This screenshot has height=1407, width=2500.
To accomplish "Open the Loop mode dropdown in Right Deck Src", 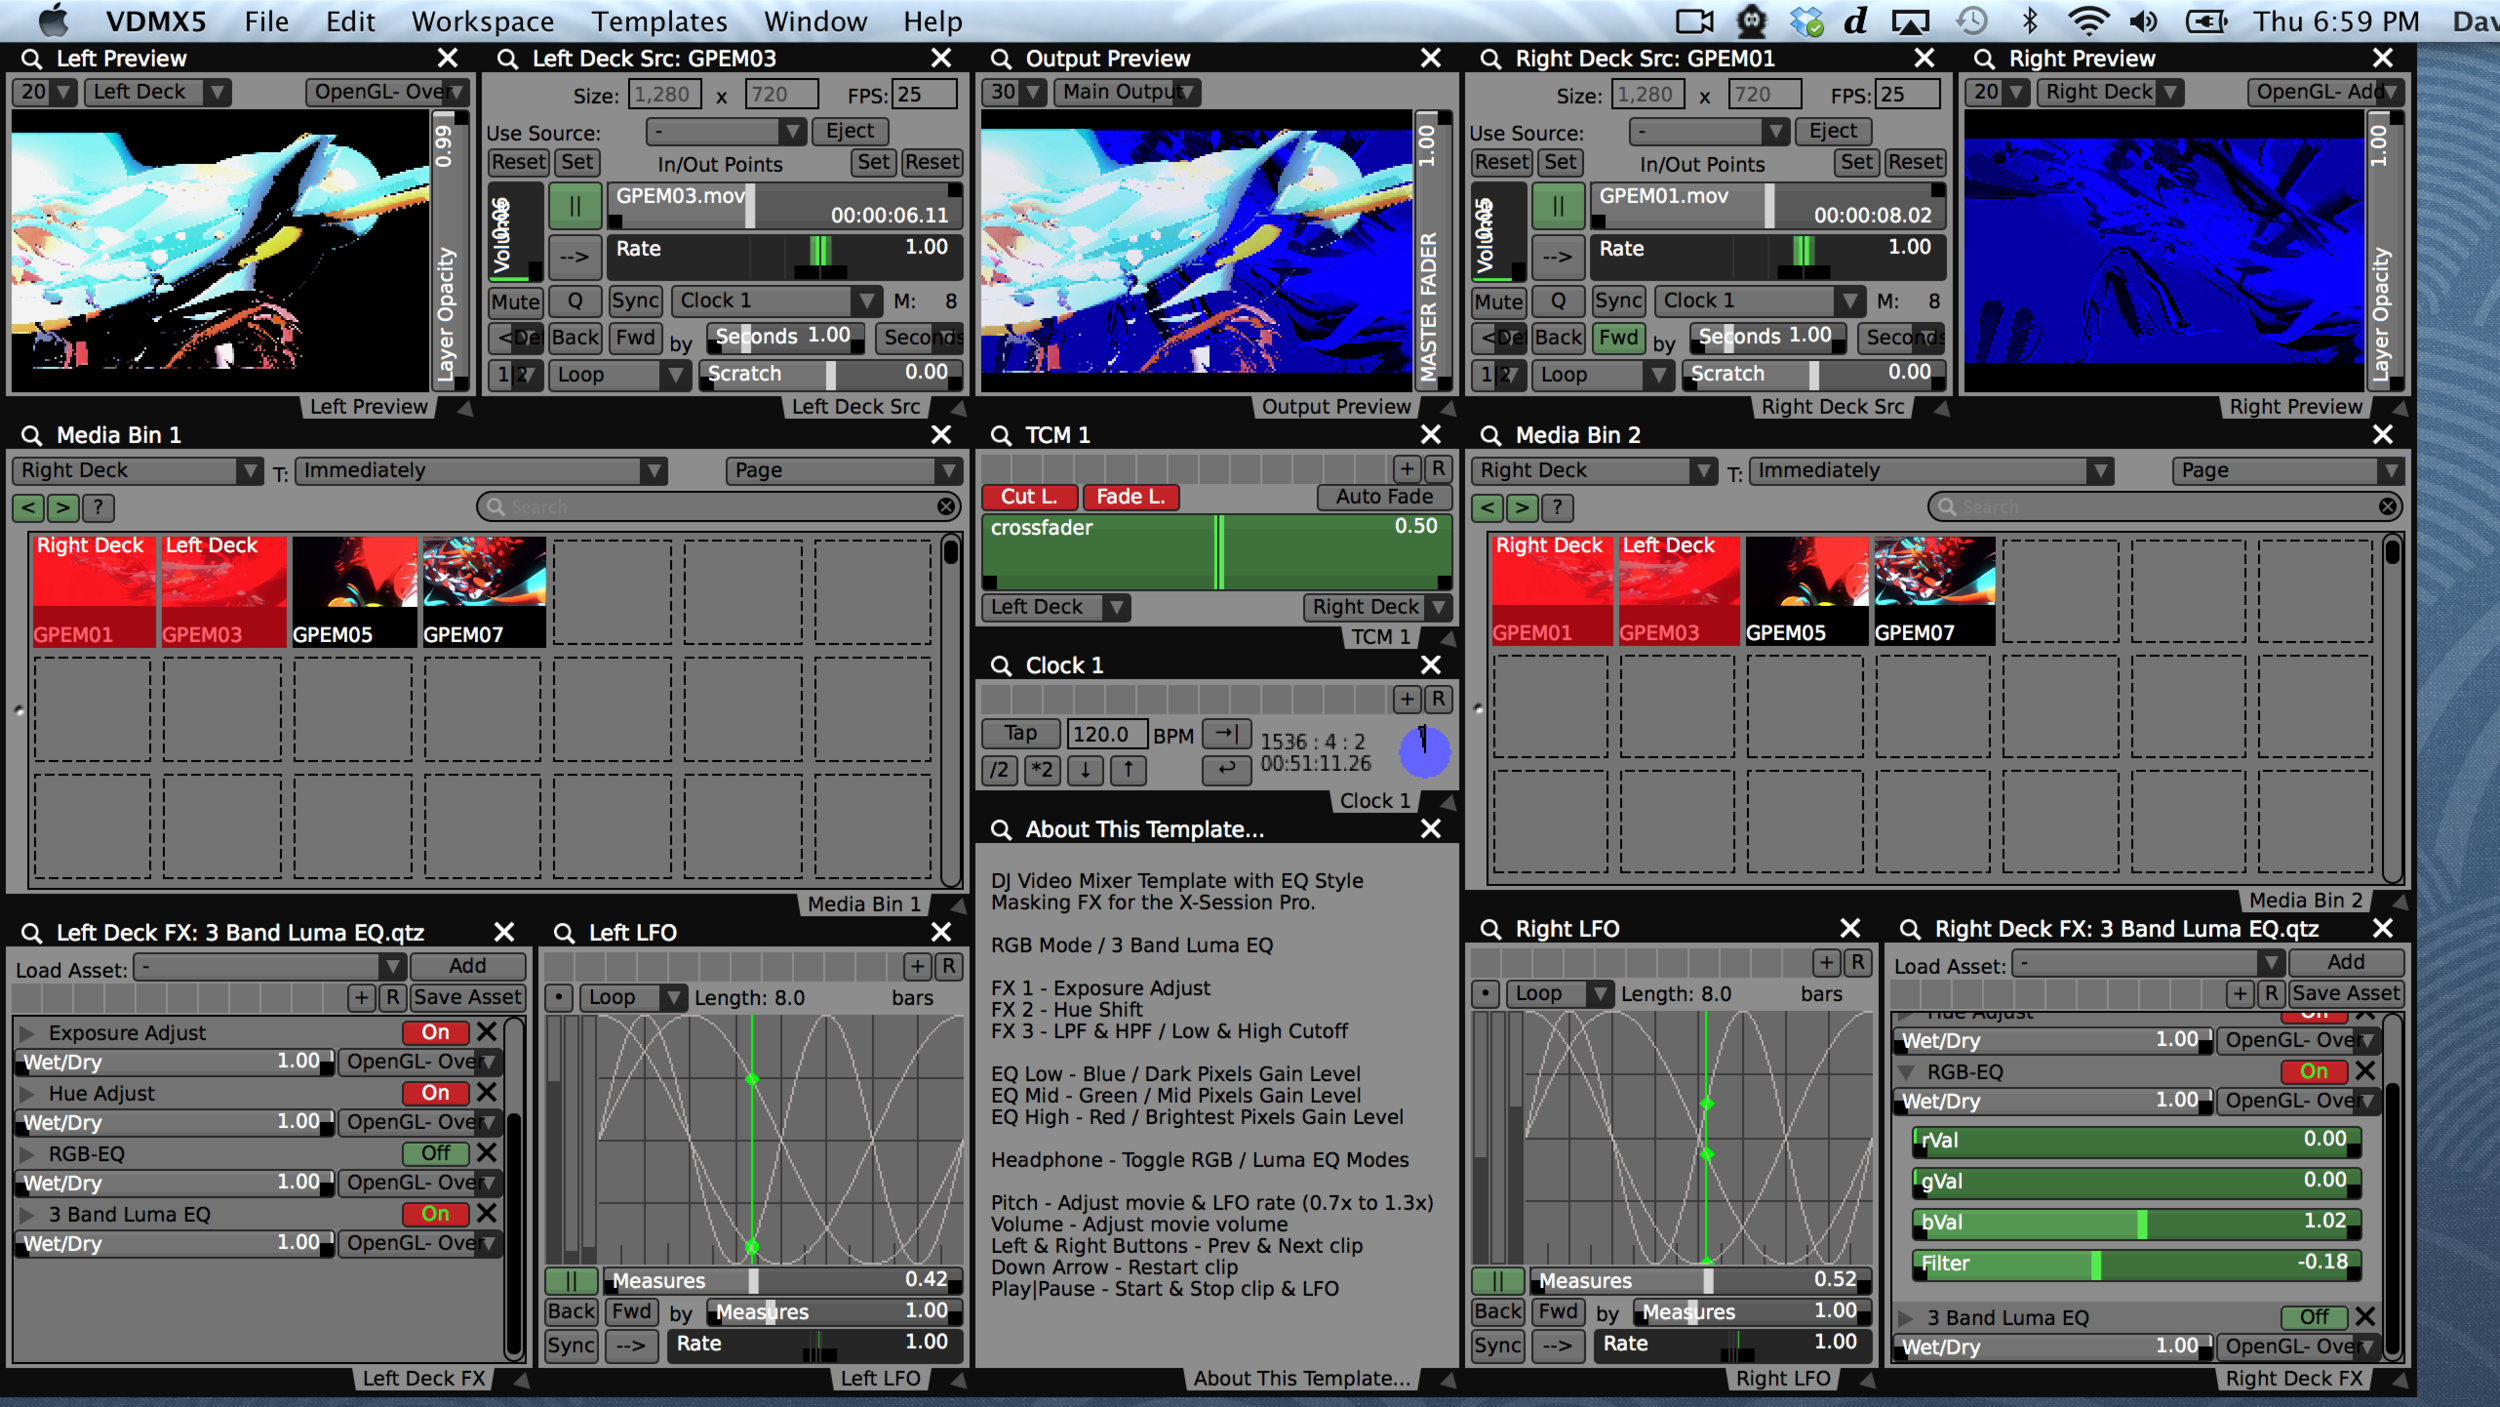I will (1602, 374).
